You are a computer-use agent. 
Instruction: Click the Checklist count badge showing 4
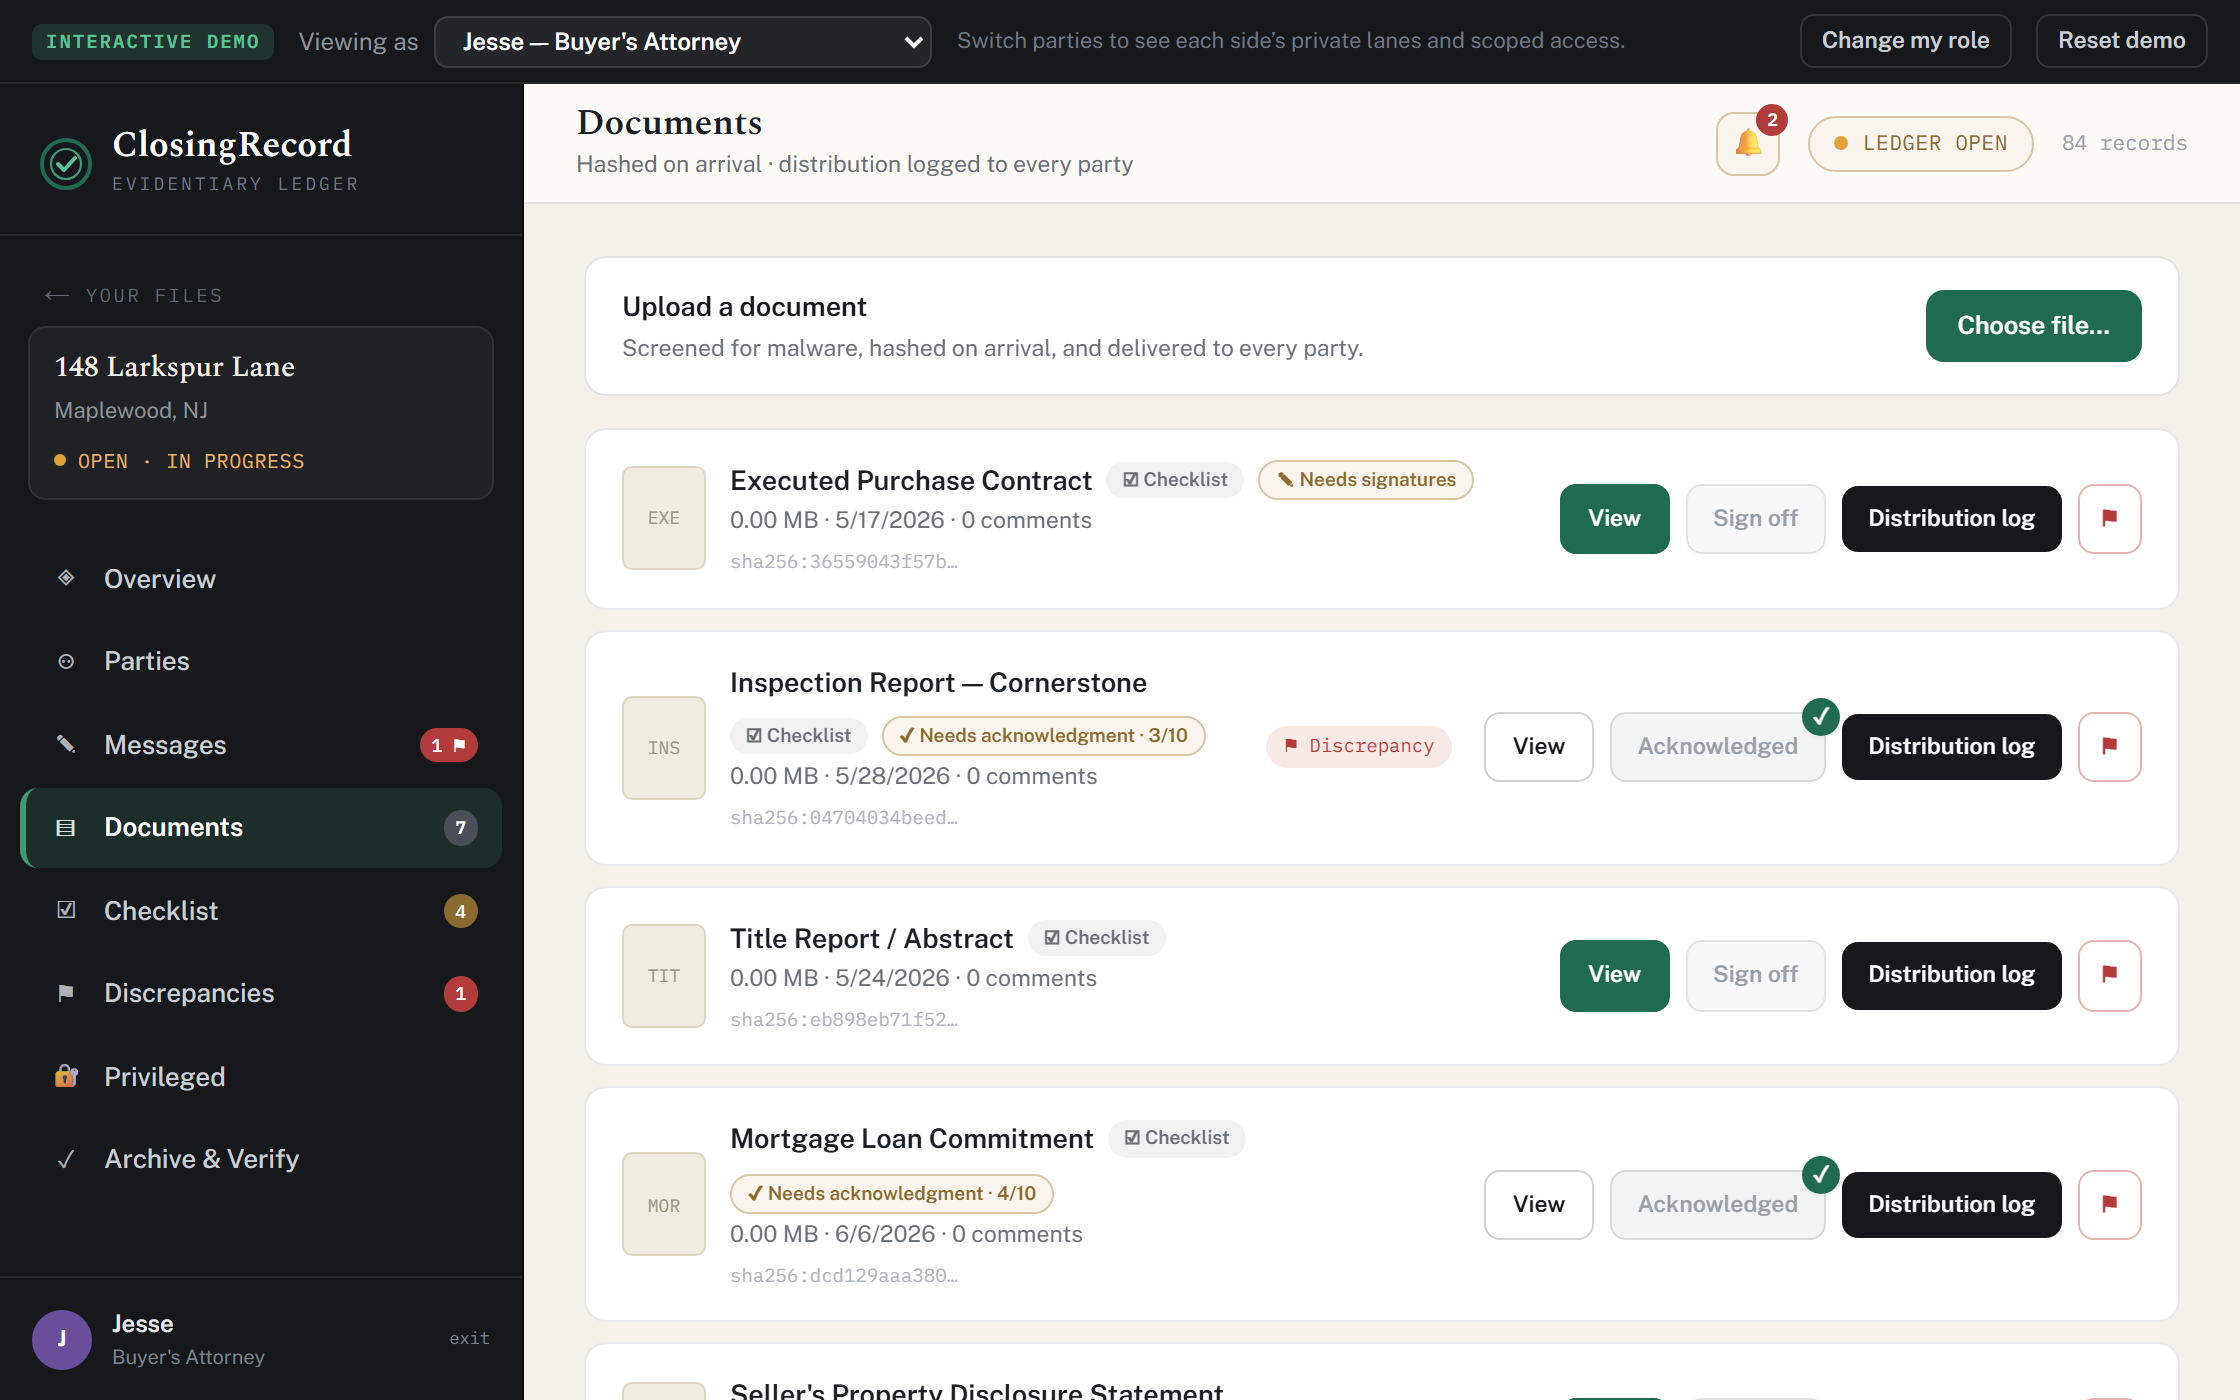pyautogui.click(x=461, y=911)
